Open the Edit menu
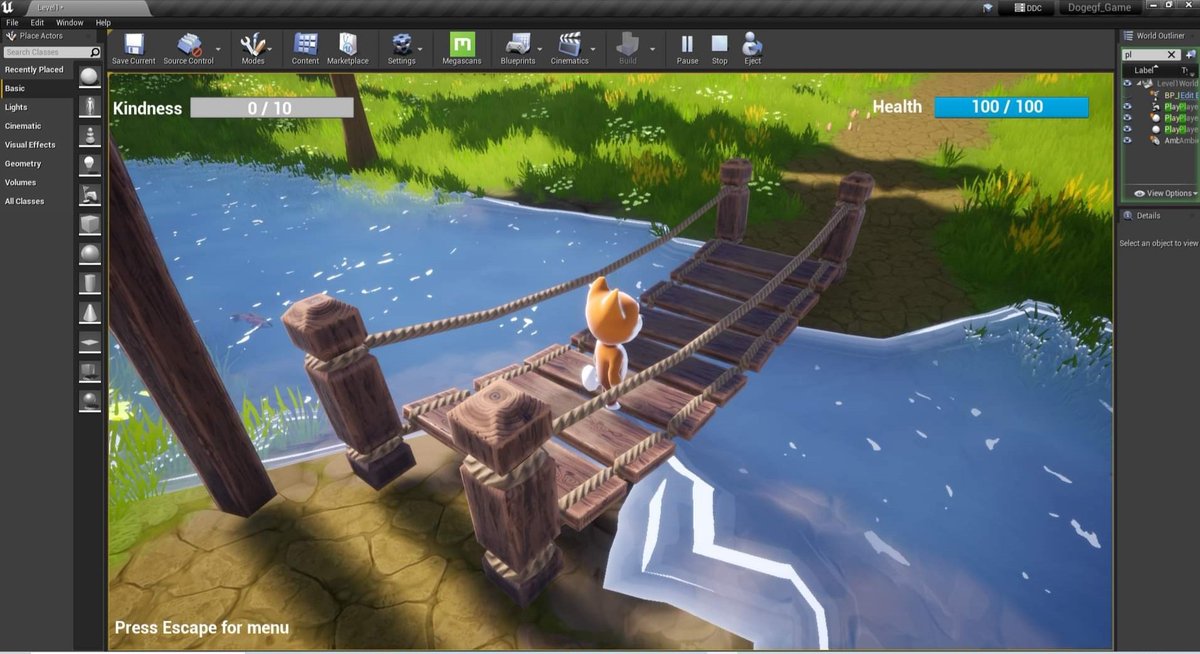 (x=37, y=22)
